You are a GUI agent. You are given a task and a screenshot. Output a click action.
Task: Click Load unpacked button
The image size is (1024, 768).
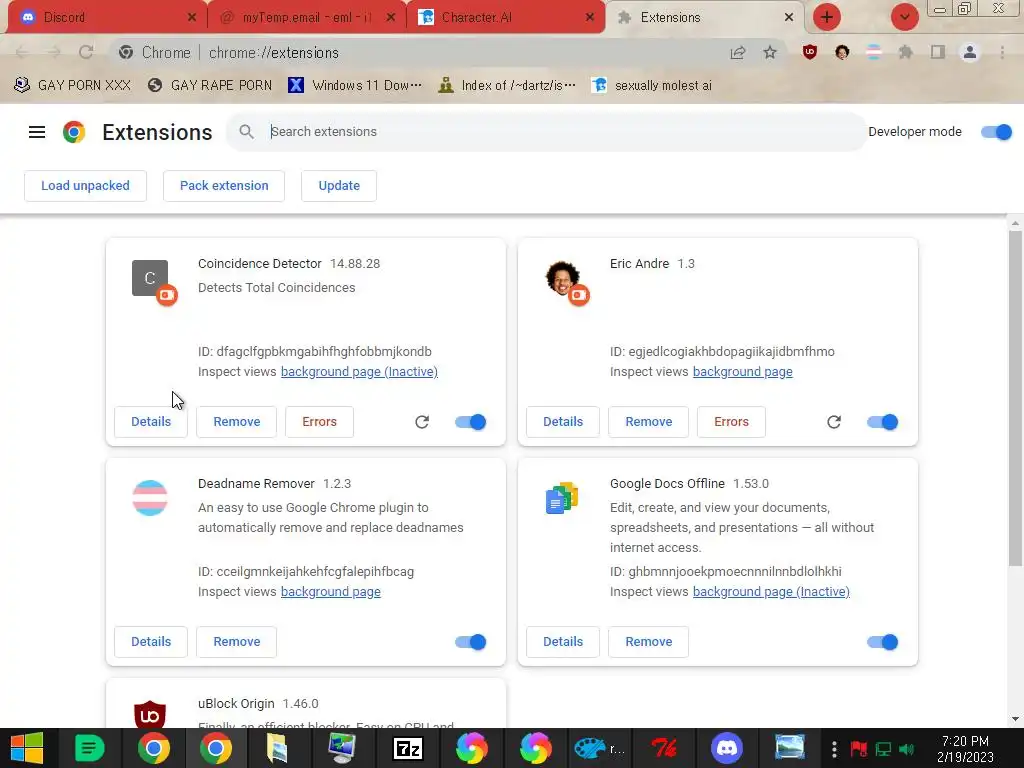click(86, 186)
